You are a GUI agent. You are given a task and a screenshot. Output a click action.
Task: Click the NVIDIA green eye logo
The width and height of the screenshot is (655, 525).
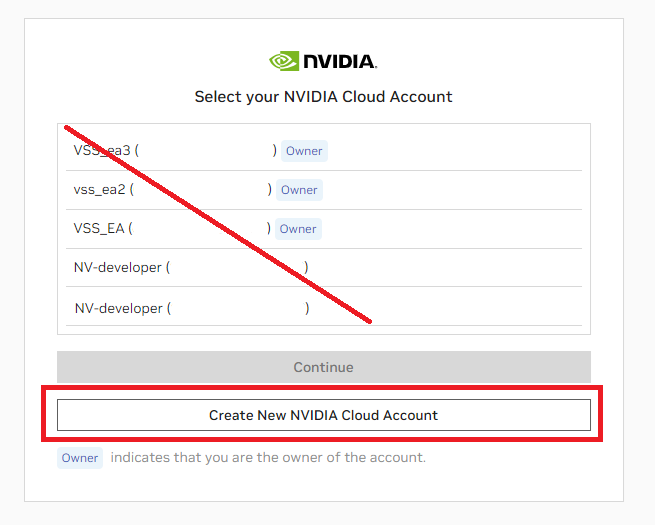pos(284,61)
